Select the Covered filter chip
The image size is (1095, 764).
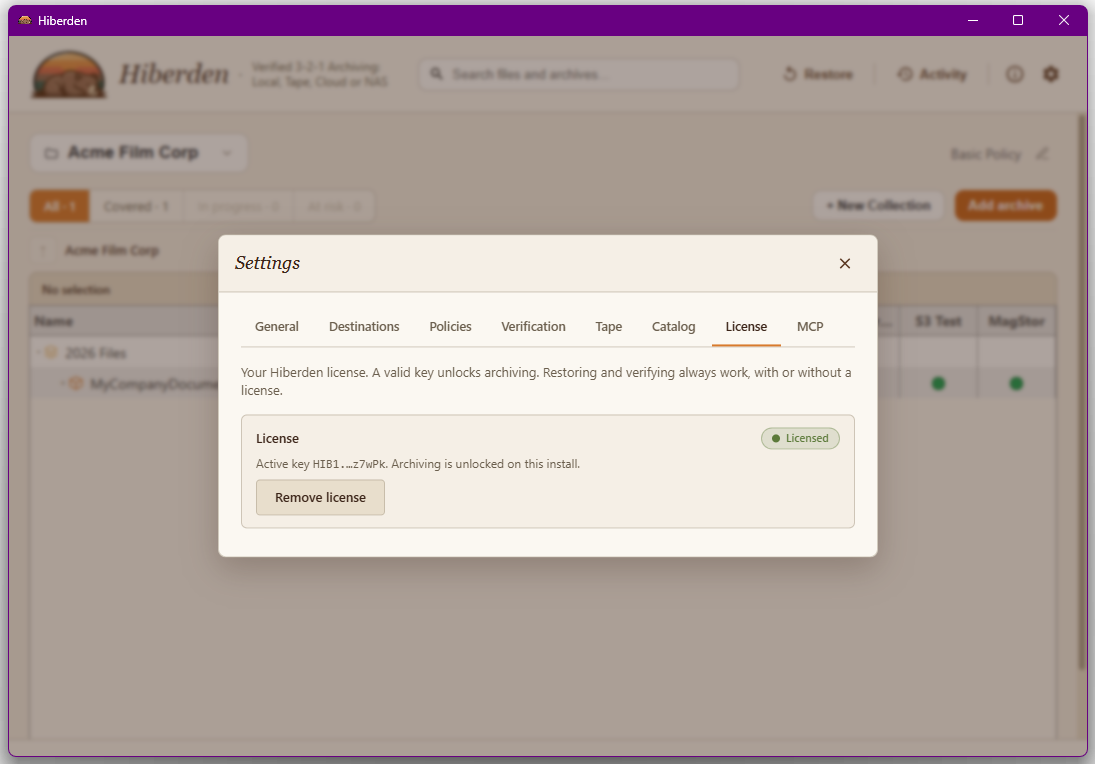click(136, 206)
